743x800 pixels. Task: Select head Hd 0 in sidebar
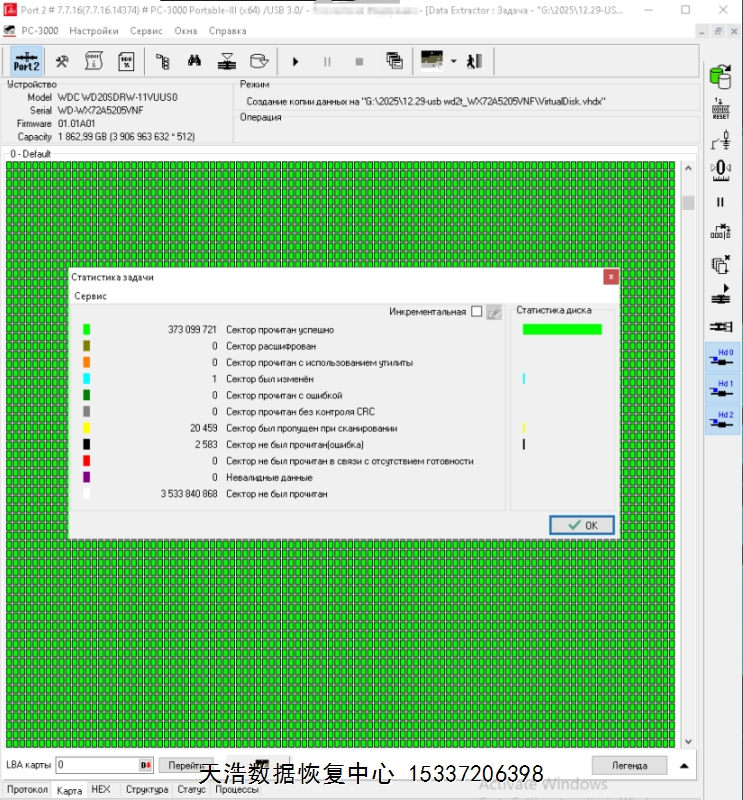[724, 358]
